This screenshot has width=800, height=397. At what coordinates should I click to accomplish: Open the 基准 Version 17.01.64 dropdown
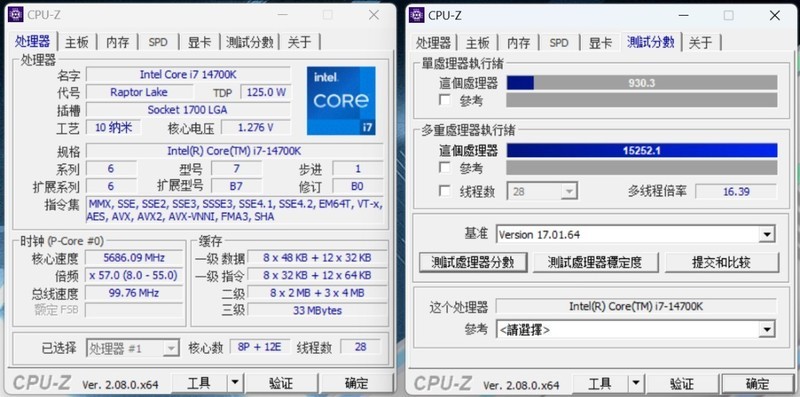pyautogui.click(x=635, y=235)
